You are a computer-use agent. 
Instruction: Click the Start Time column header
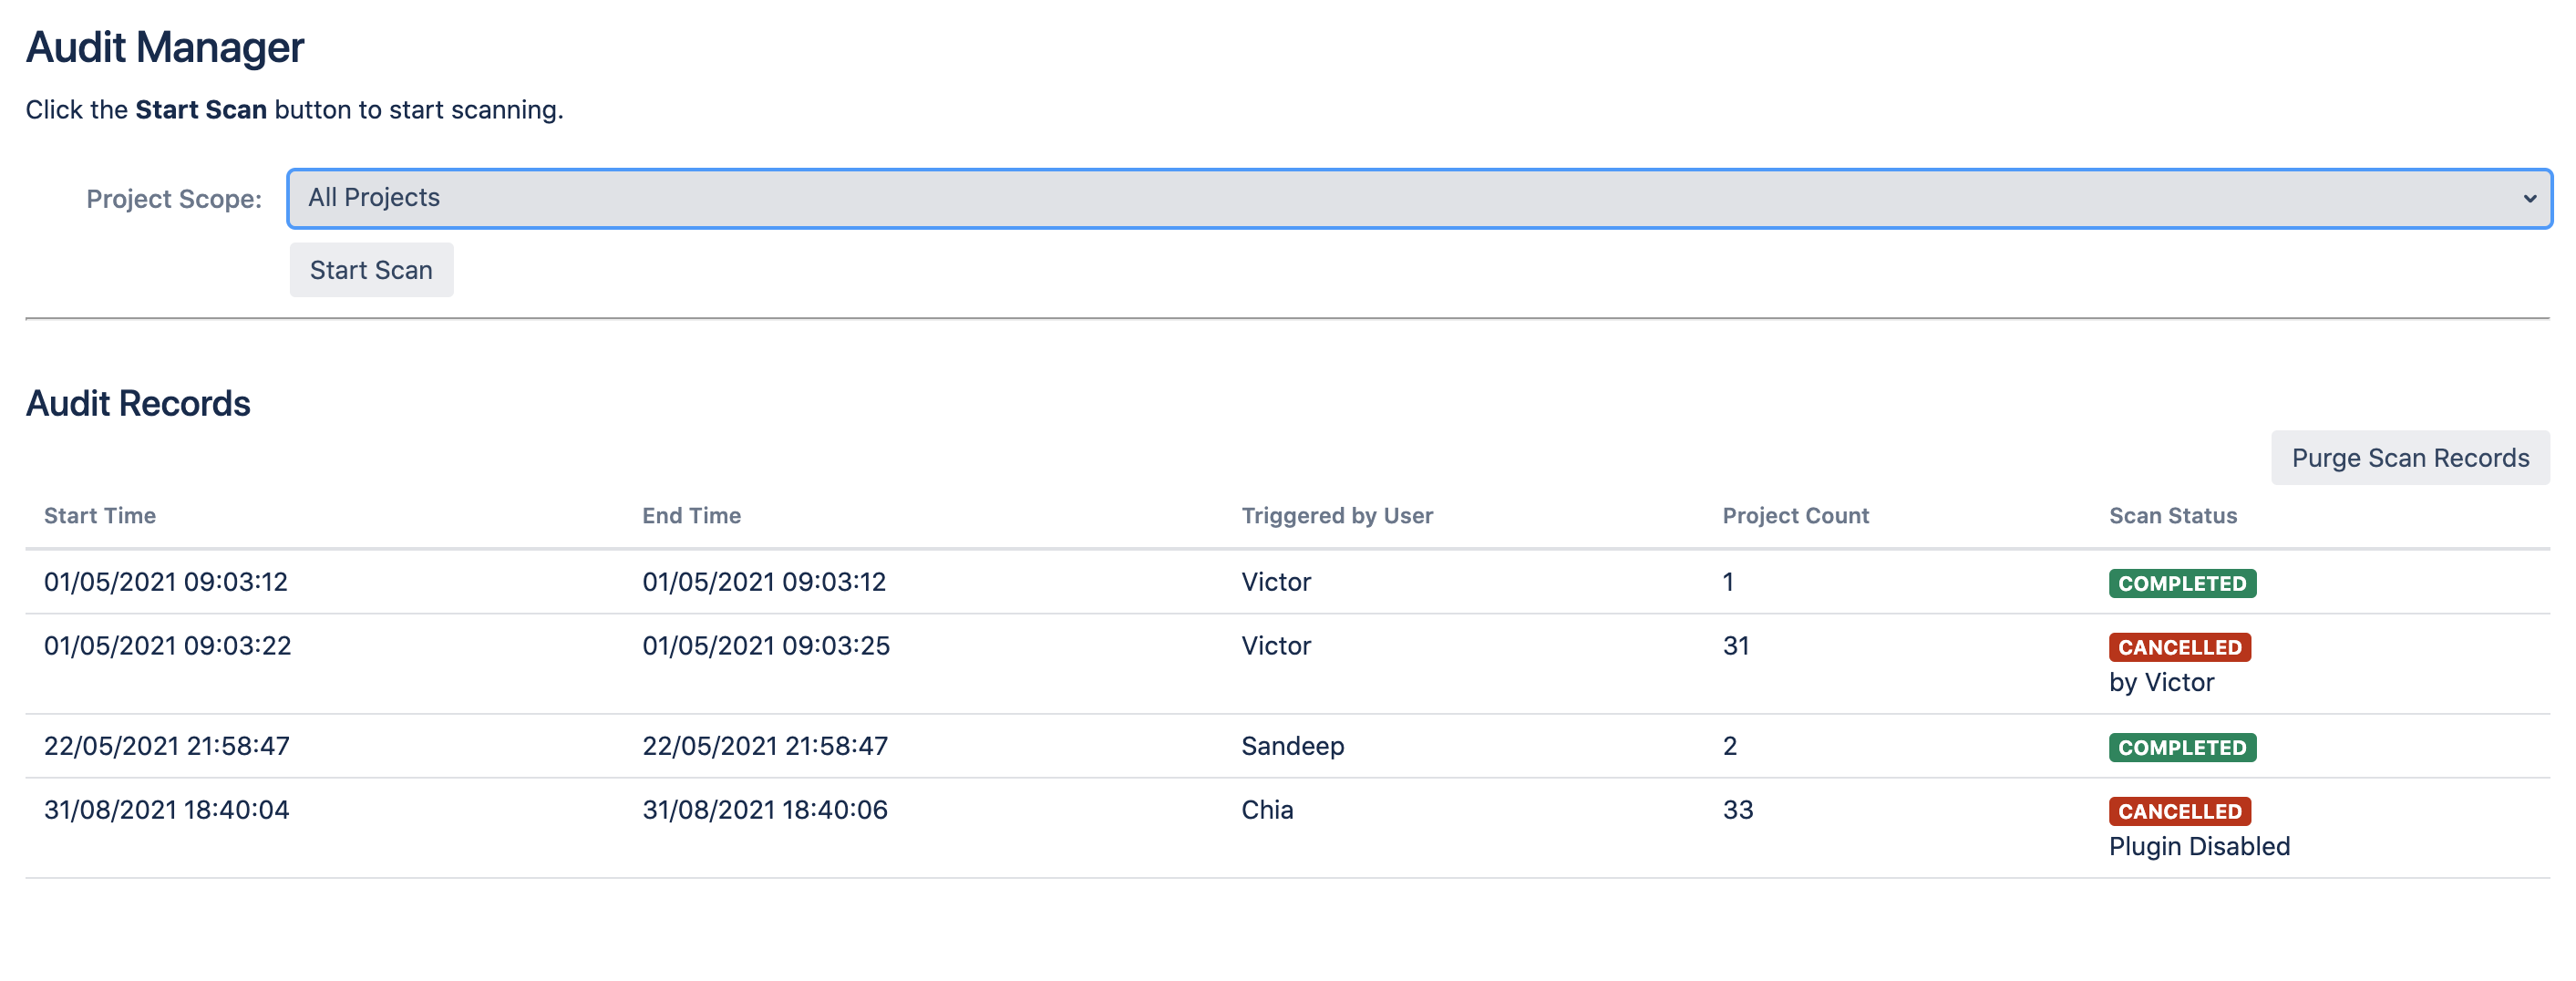(100, 516)
